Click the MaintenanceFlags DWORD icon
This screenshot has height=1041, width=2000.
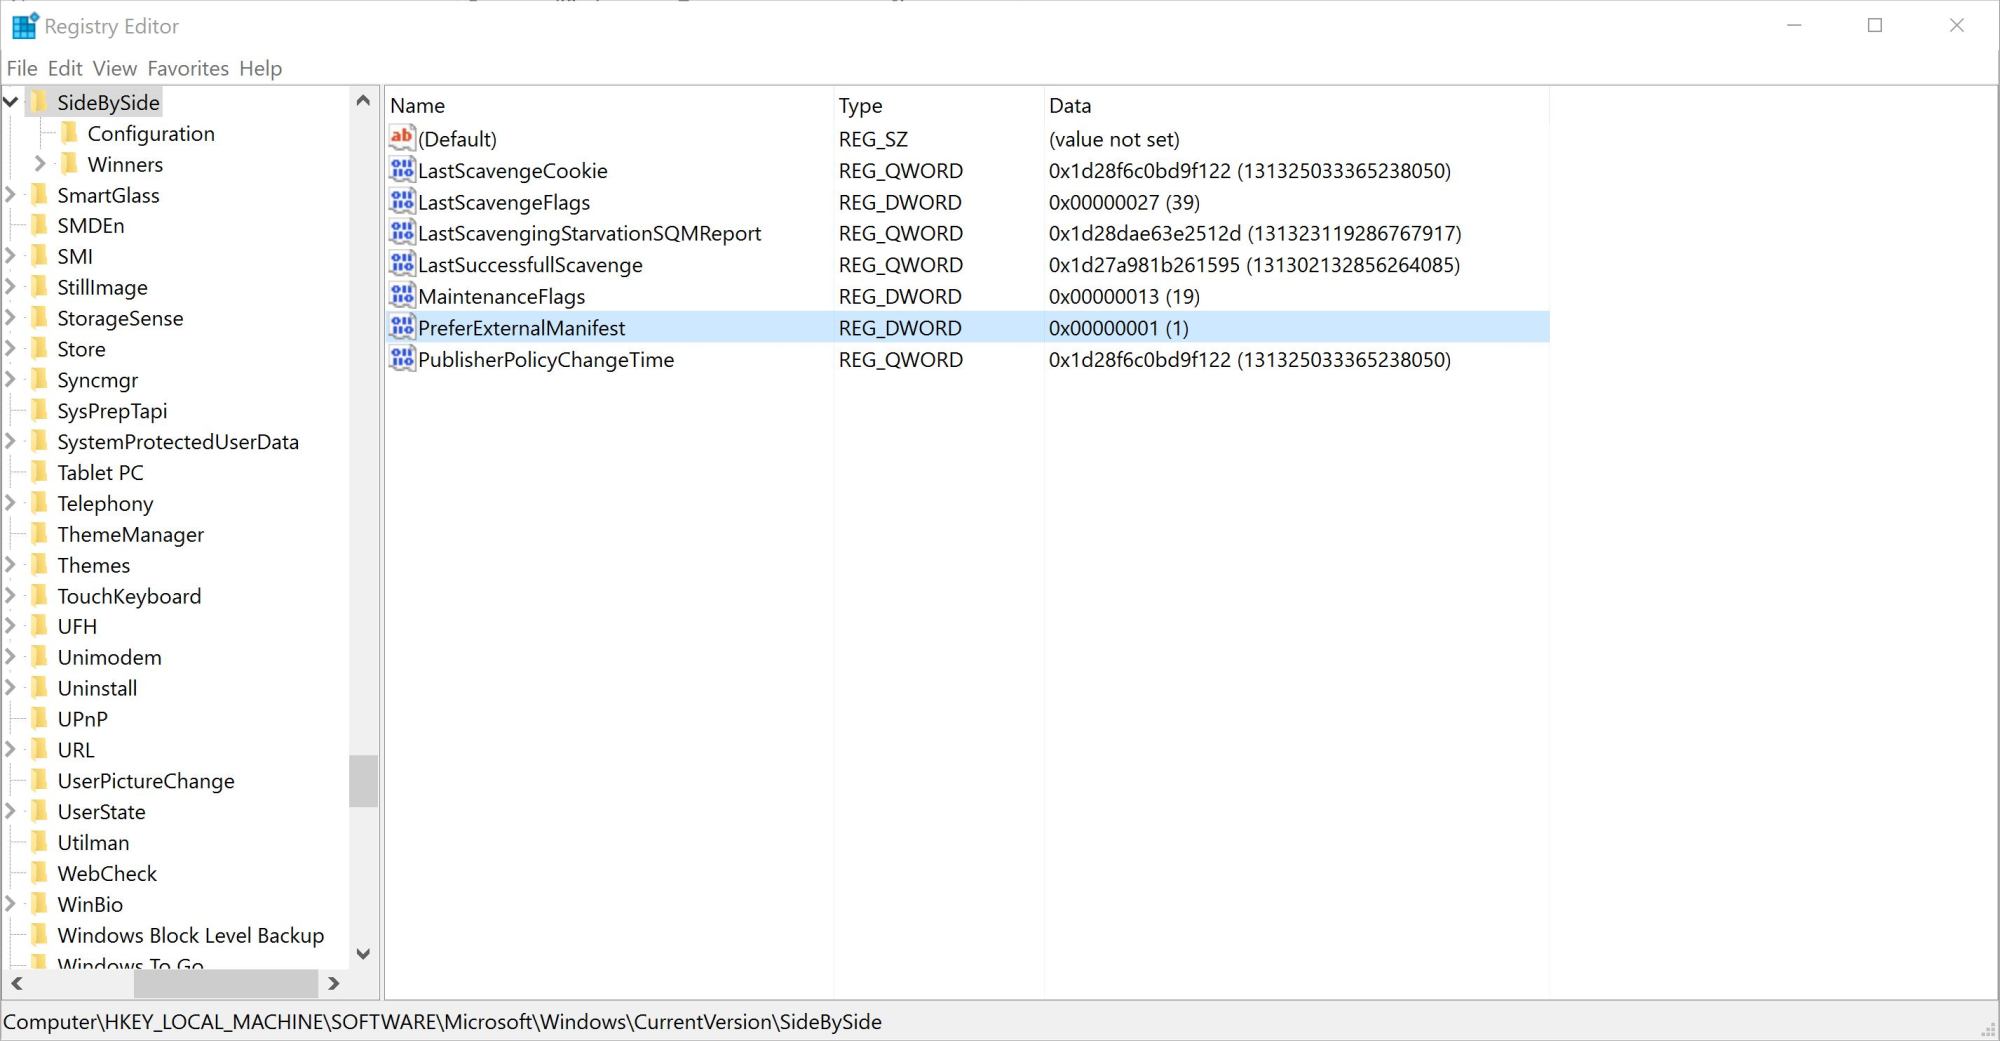[402, 296]
